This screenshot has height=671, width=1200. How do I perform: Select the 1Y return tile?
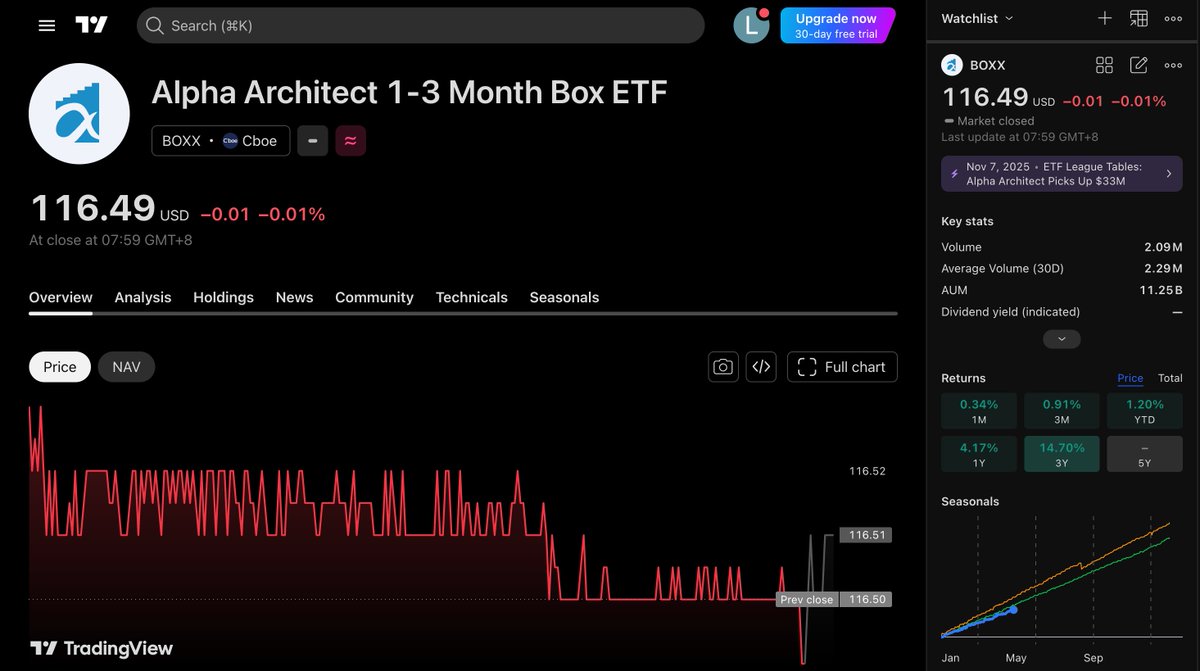[979, 454]
